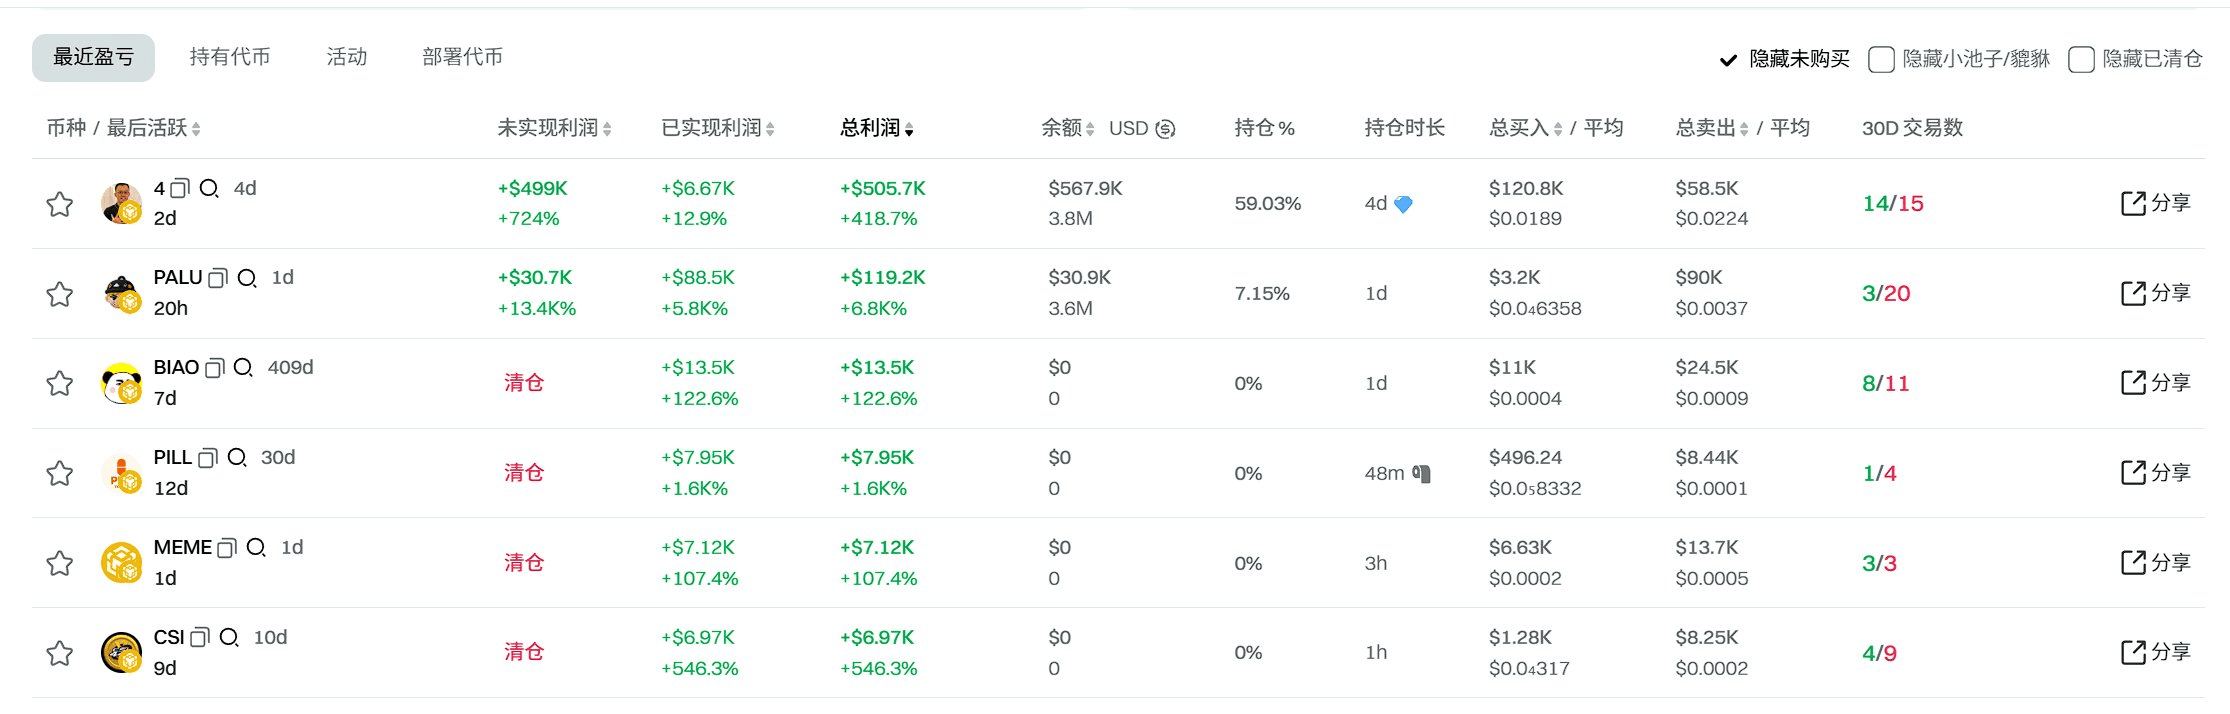Sort by 总利润 column header
The image size is (2230, 714).
(877, 128)
